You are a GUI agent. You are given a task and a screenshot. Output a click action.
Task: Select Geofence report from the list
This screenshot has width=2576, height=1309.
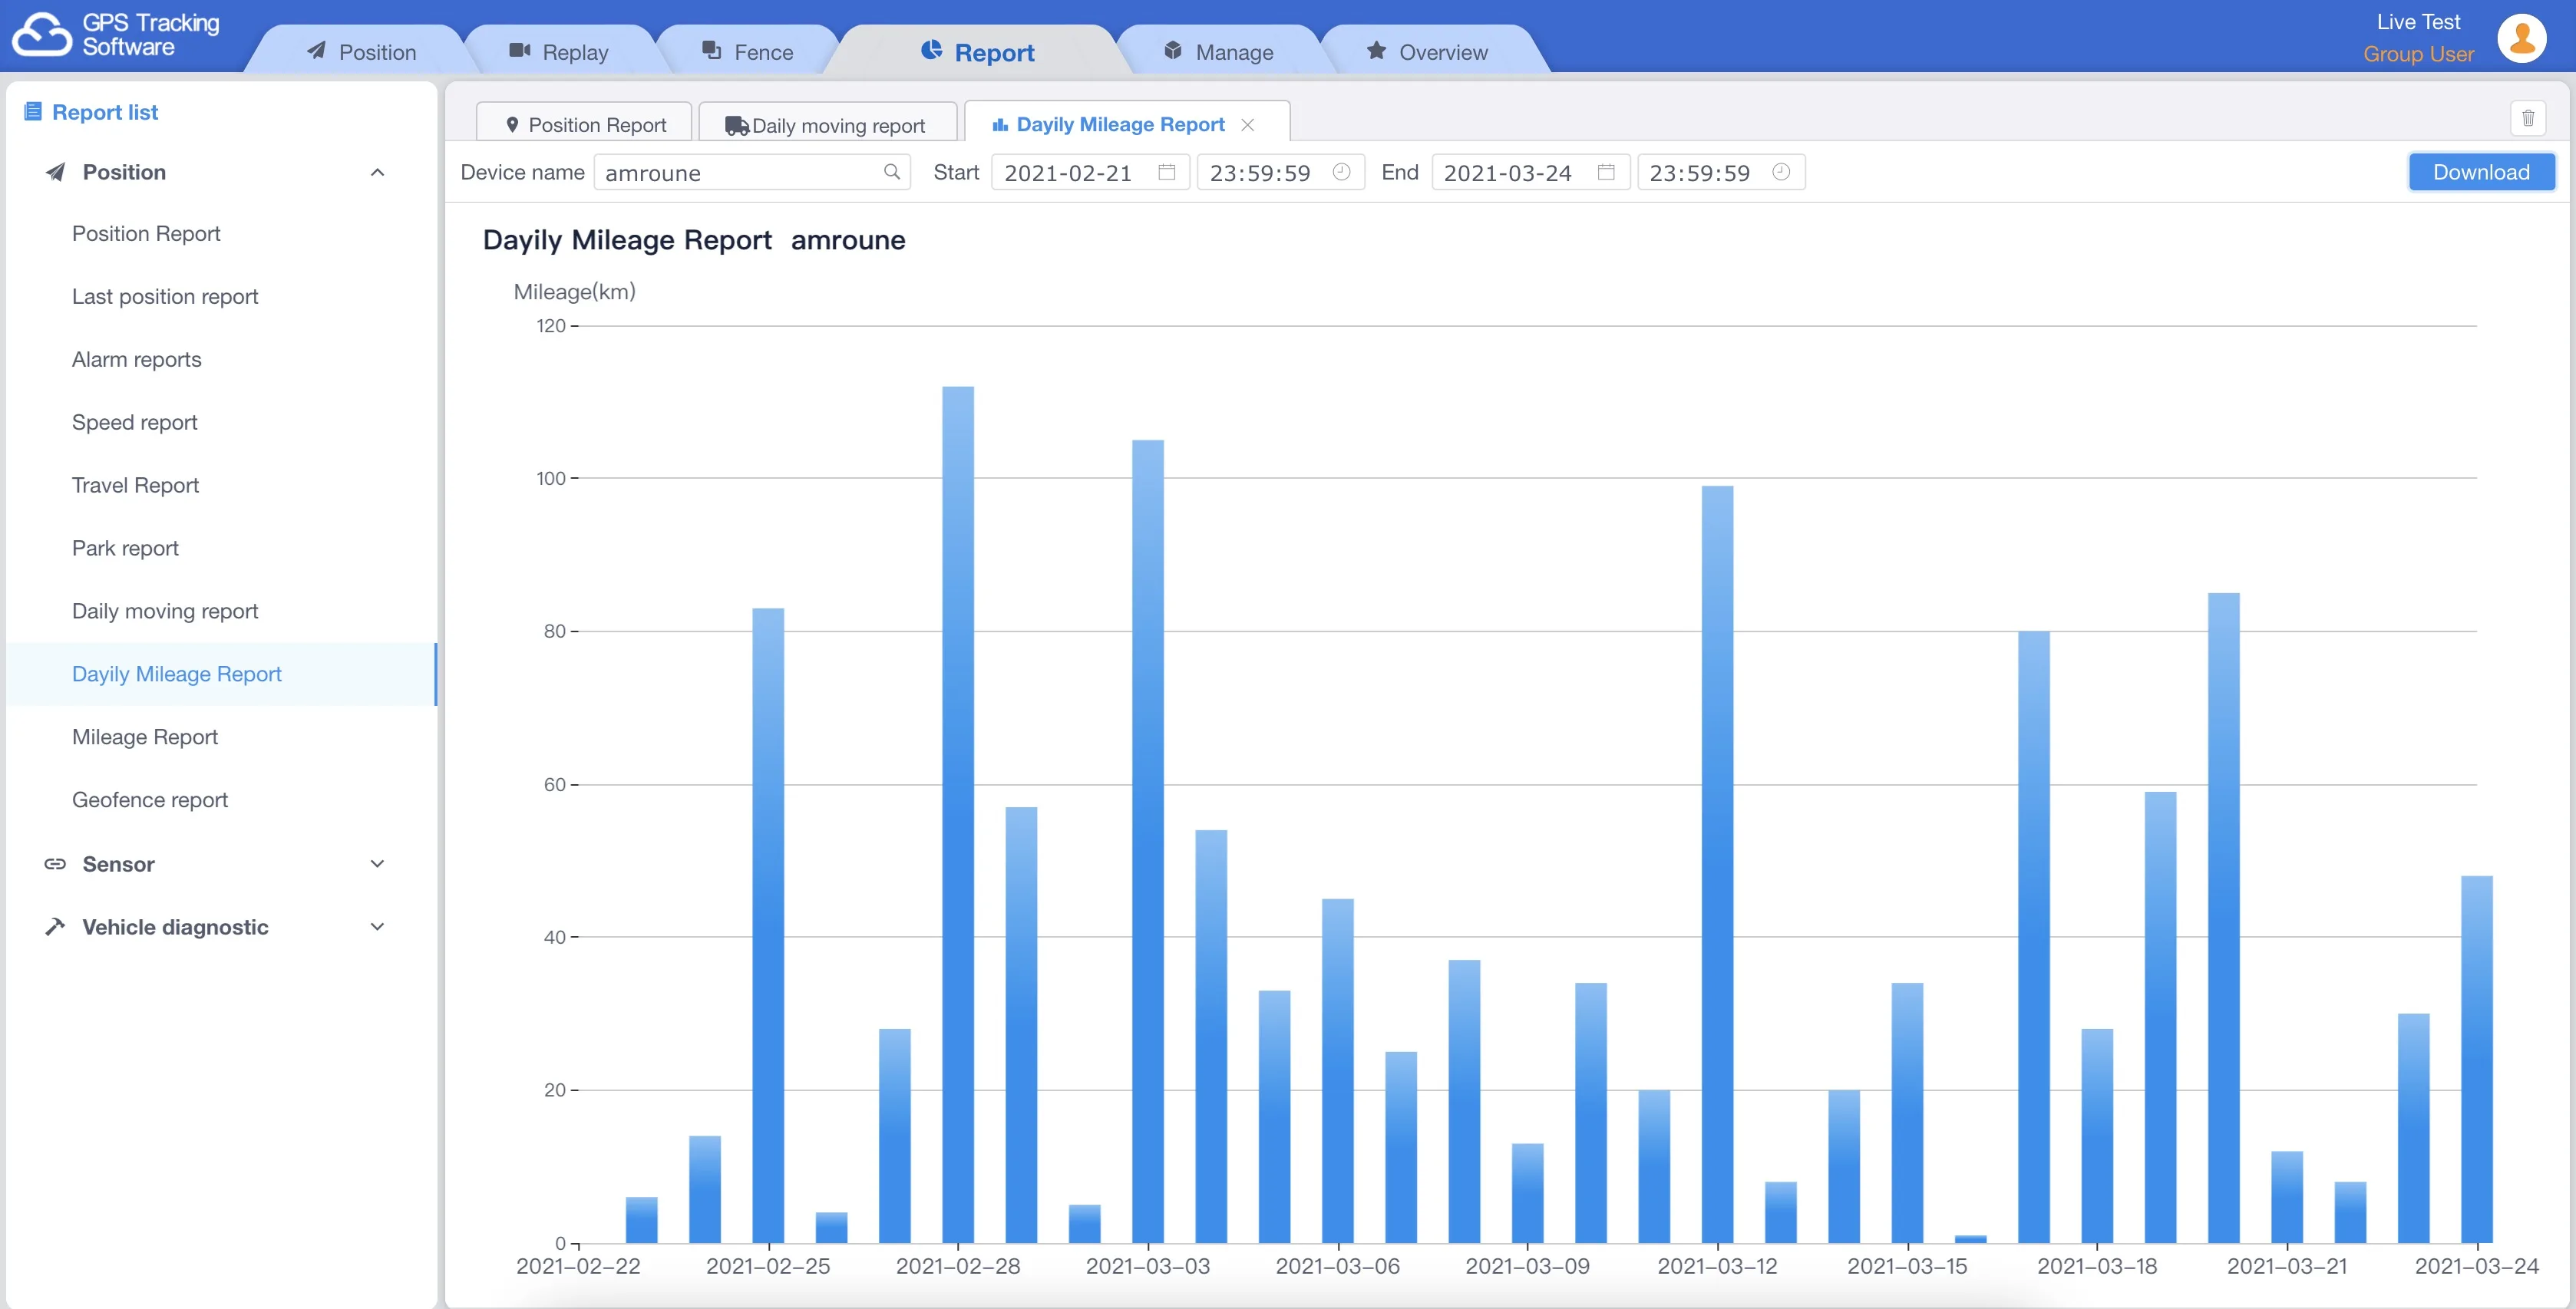(149, 800)
